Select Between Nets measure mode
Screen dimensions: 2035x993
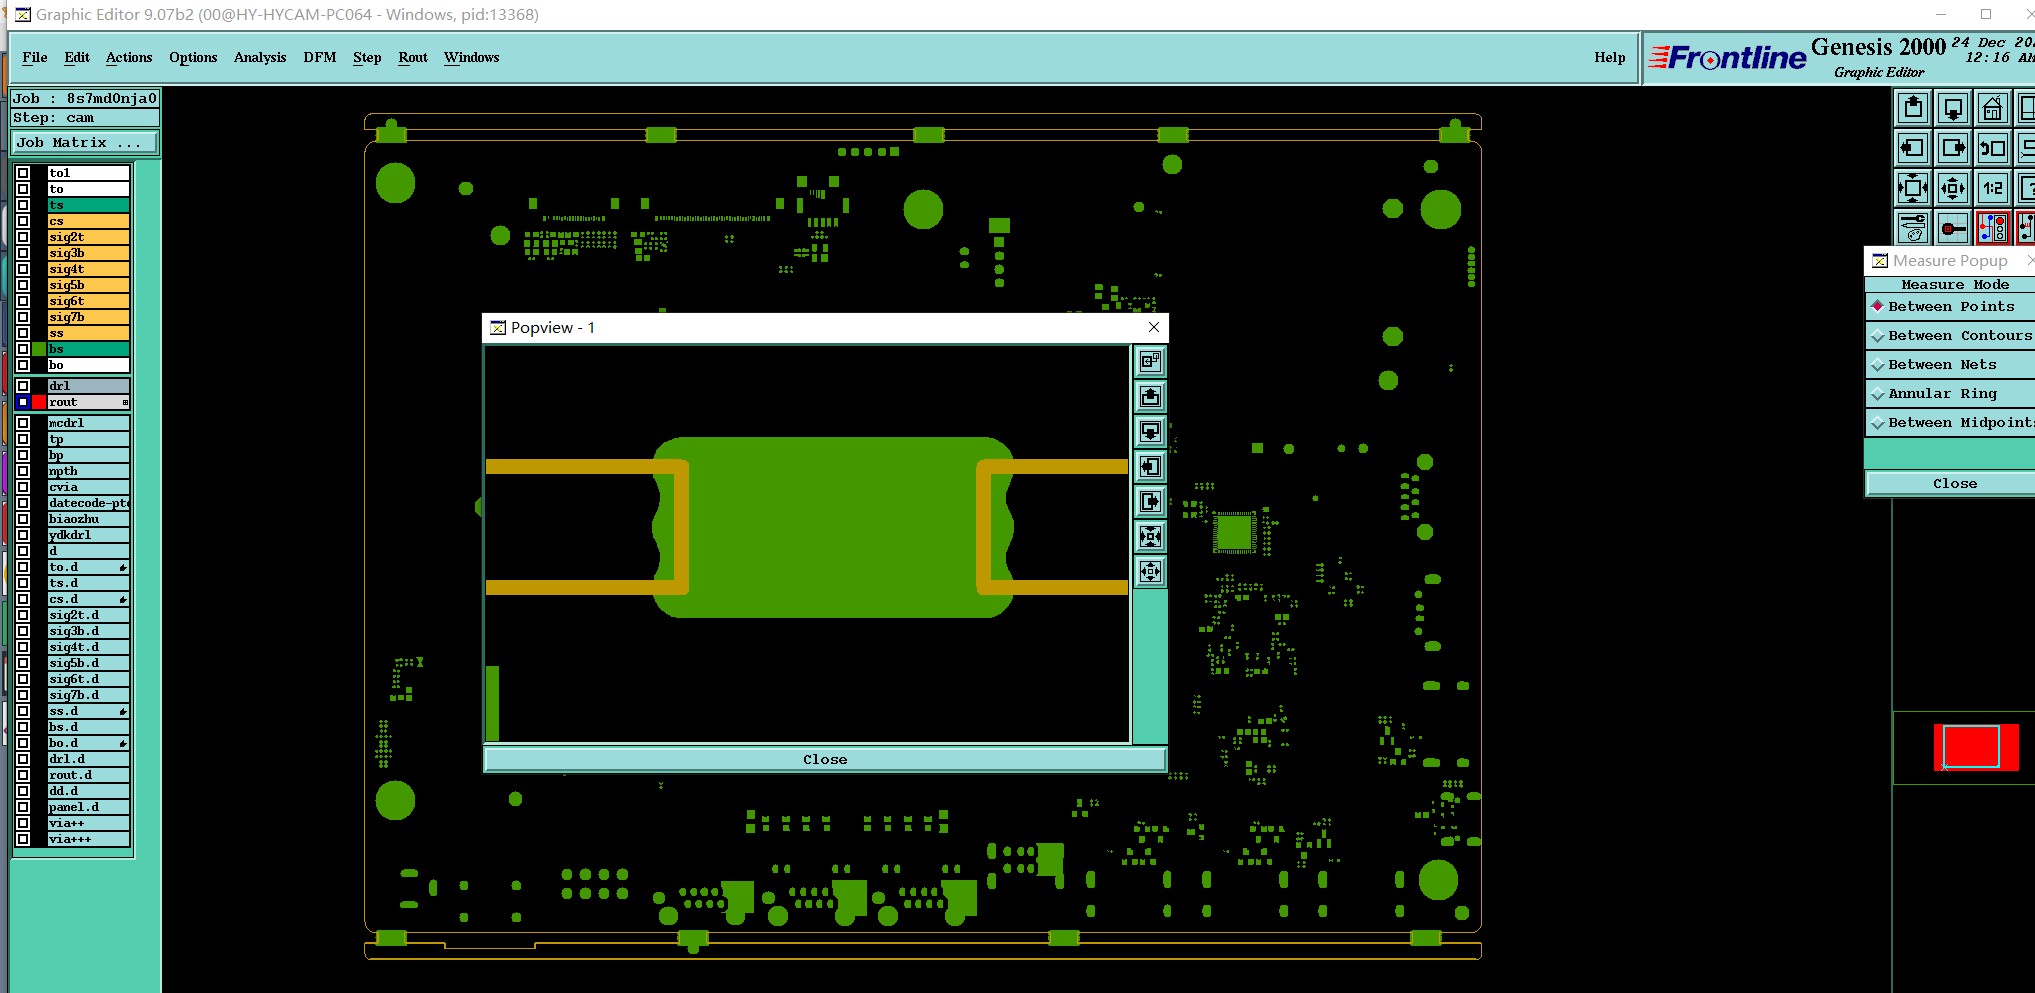click(x=1950, y=365)
